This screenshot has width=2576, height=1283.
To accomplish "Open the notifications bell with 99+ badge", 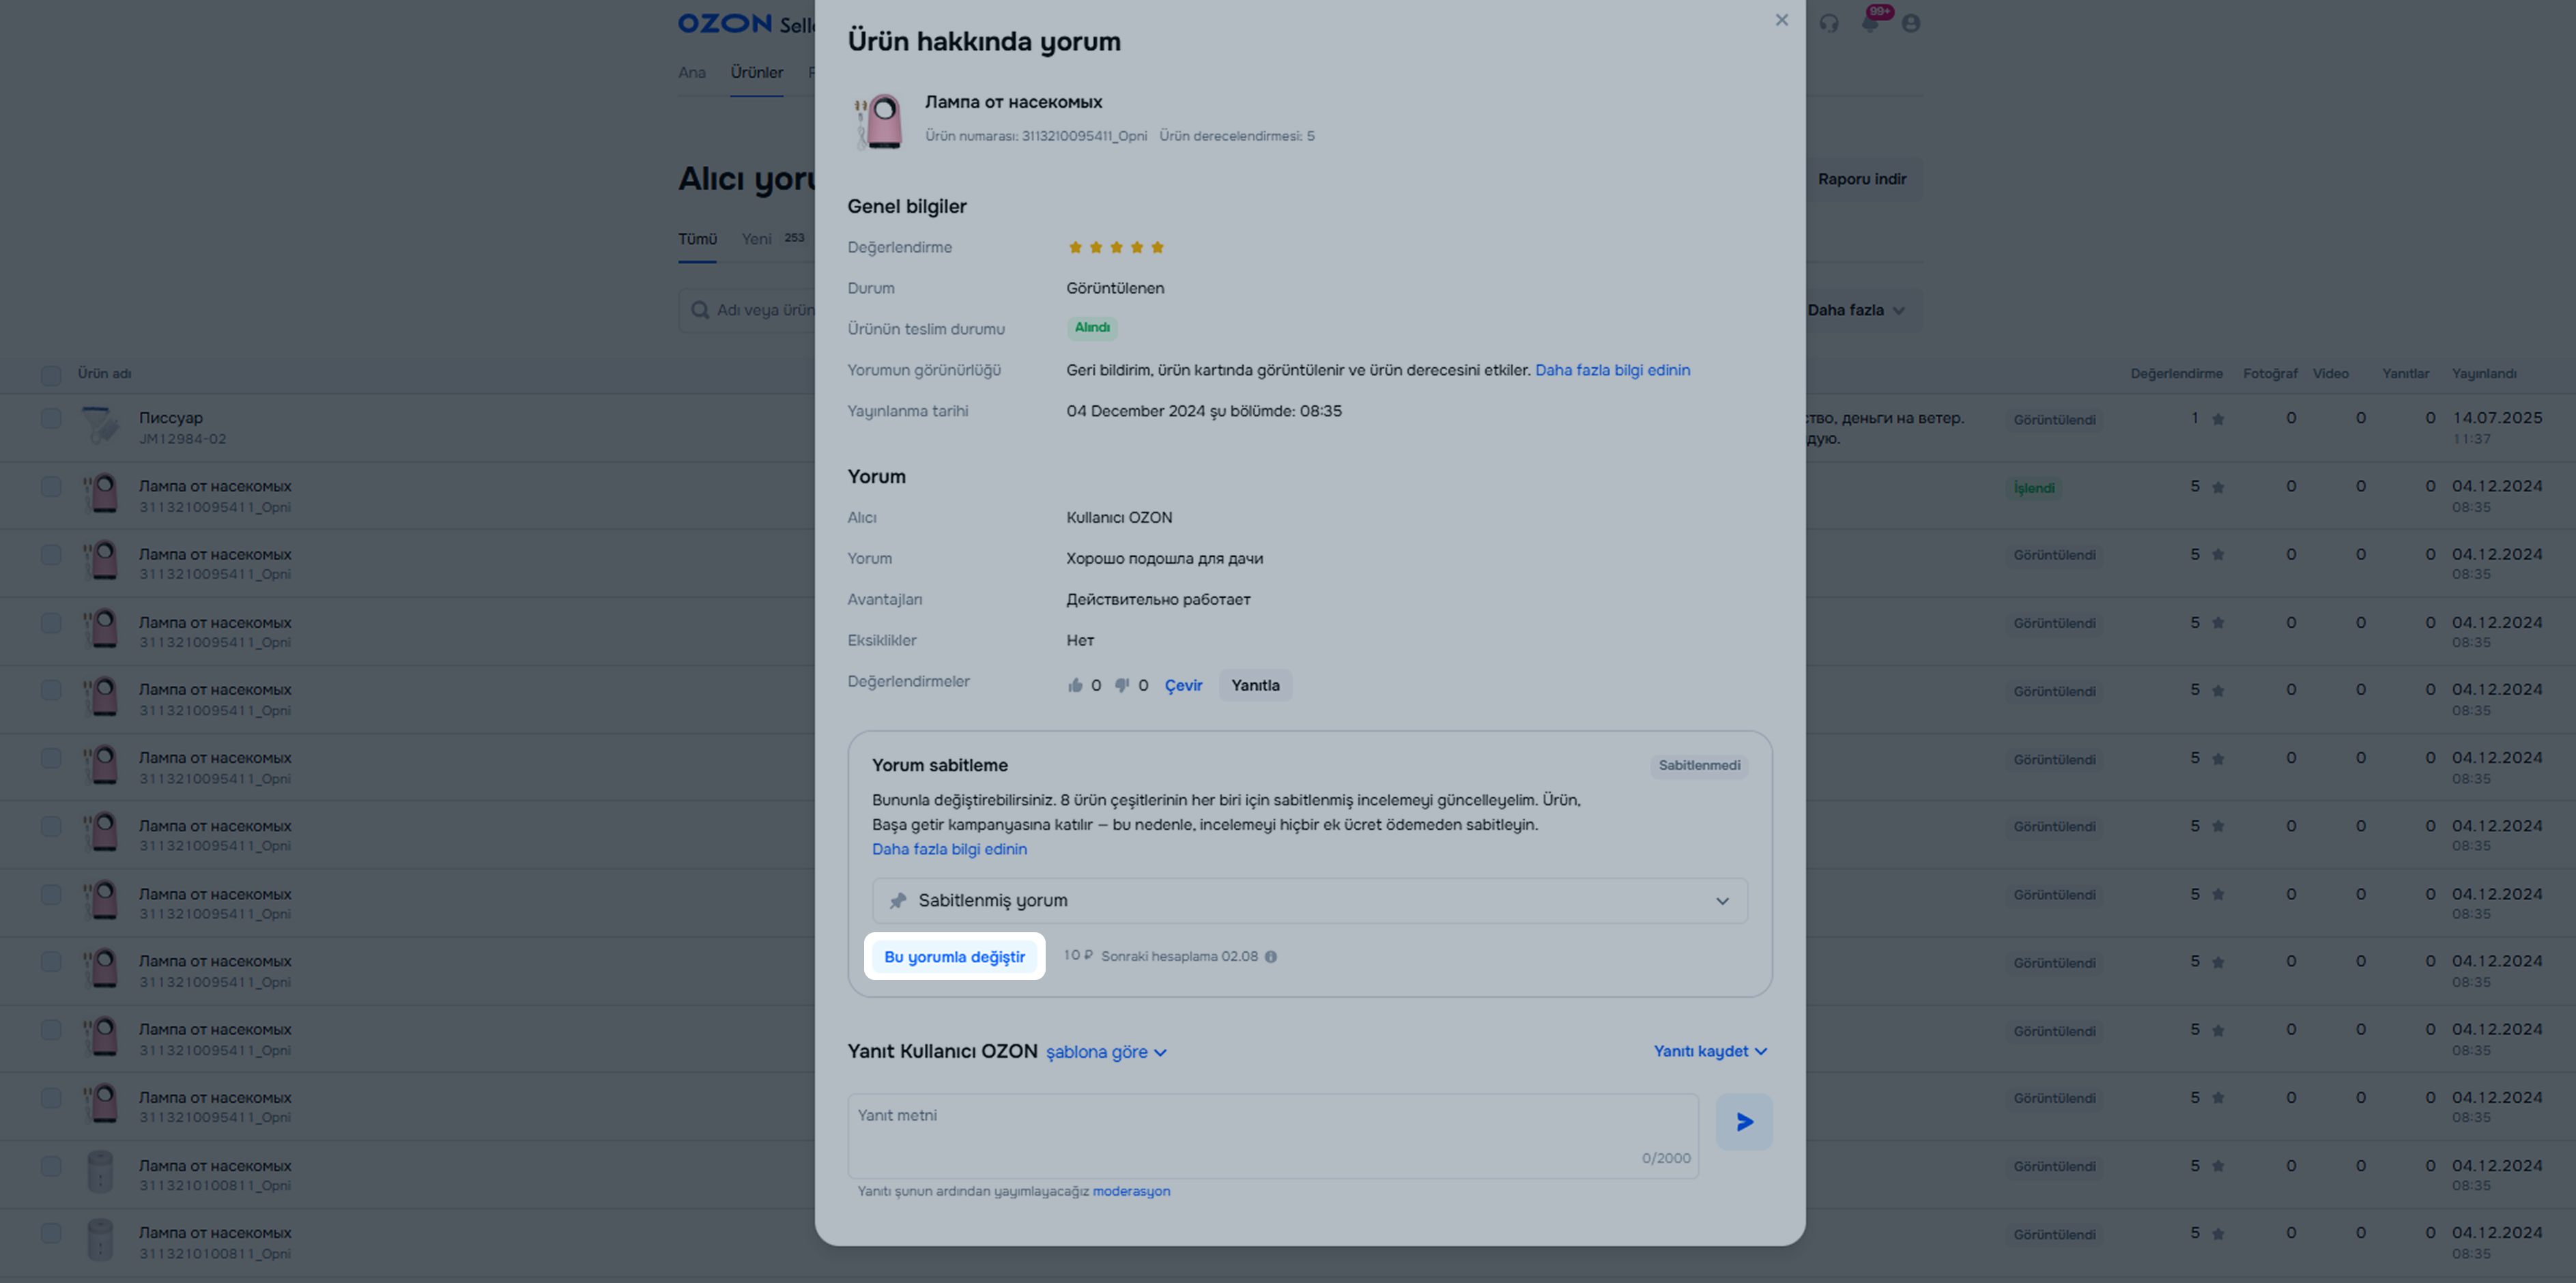I will click(1870, 23).
